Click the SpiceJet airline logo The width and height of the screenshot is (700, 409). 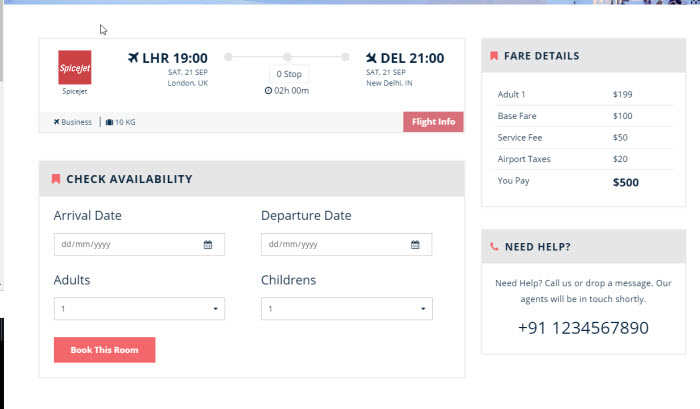(75, 67)
